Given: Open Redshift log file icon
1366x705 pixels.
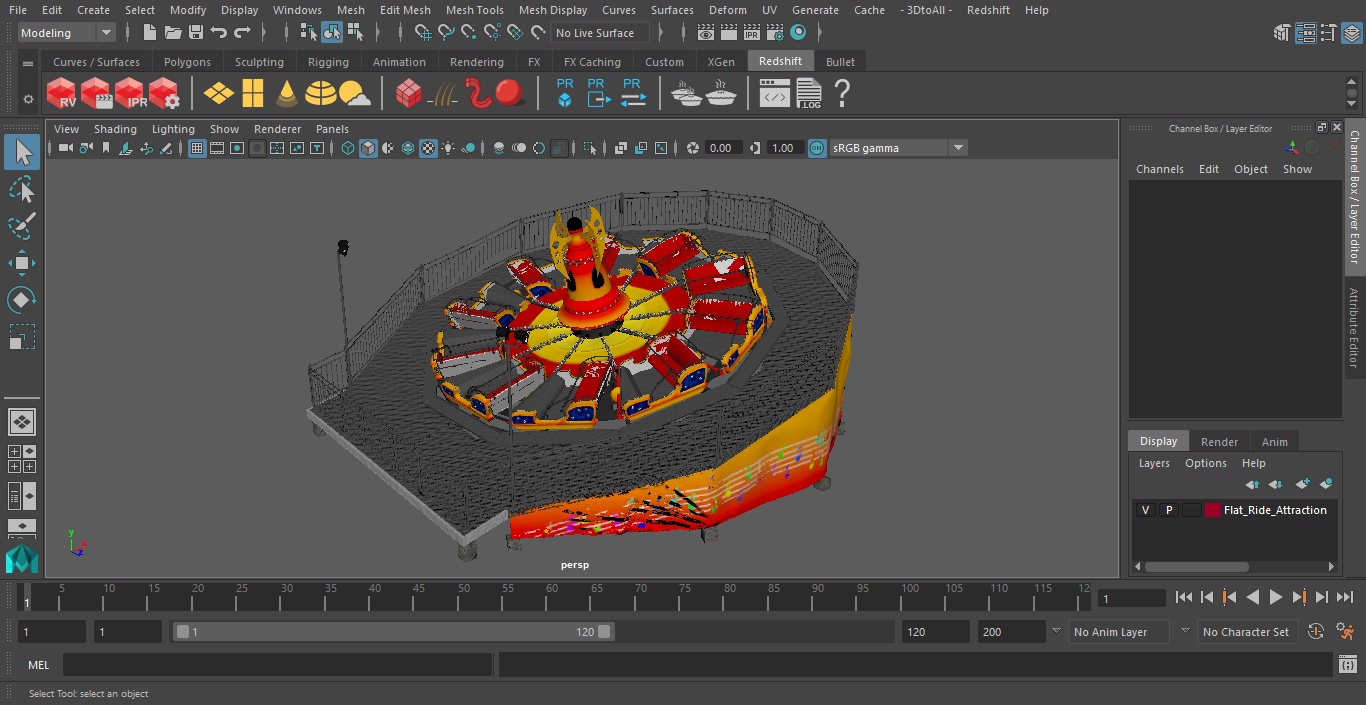Looking at the screenshot, I should 808,93.
